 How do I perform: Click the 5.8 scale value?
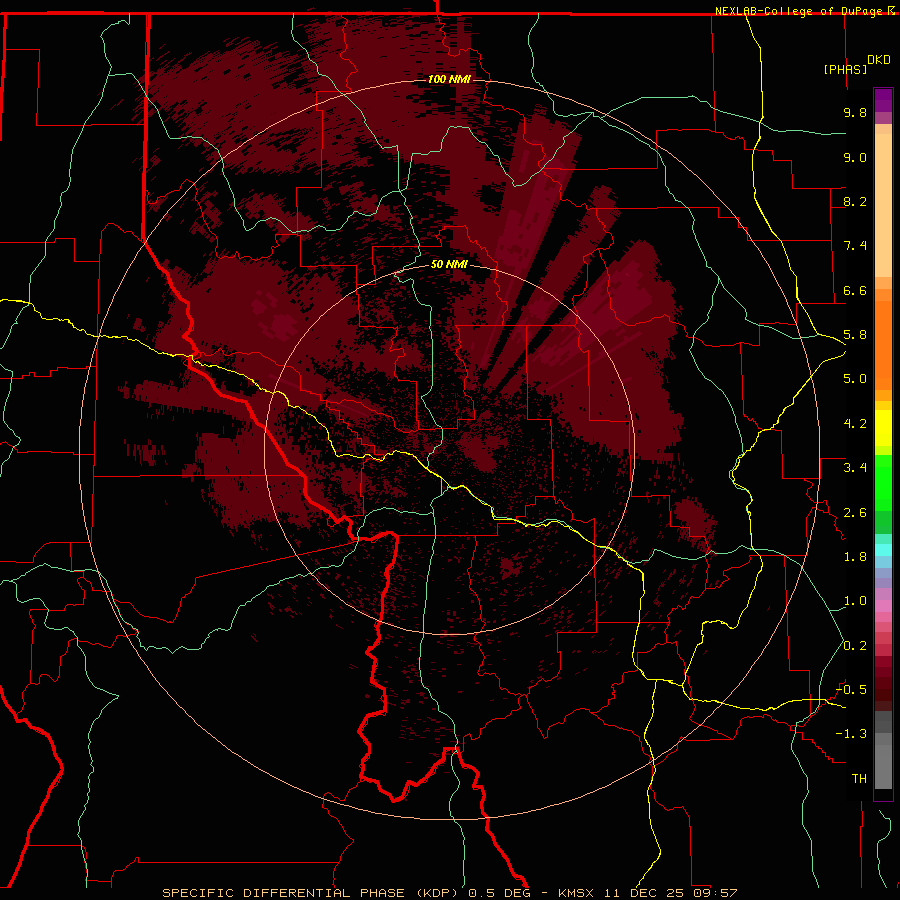855,335
